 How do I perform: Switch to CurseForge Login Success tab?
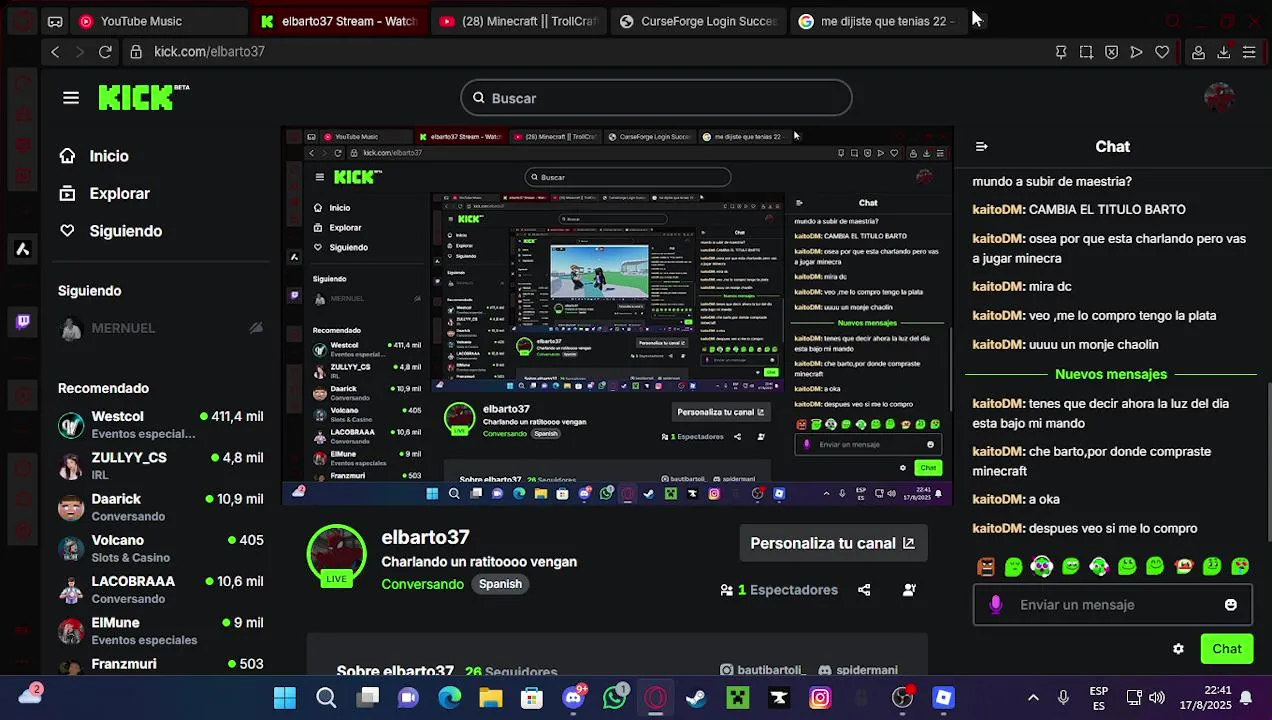tap(697, 21)
